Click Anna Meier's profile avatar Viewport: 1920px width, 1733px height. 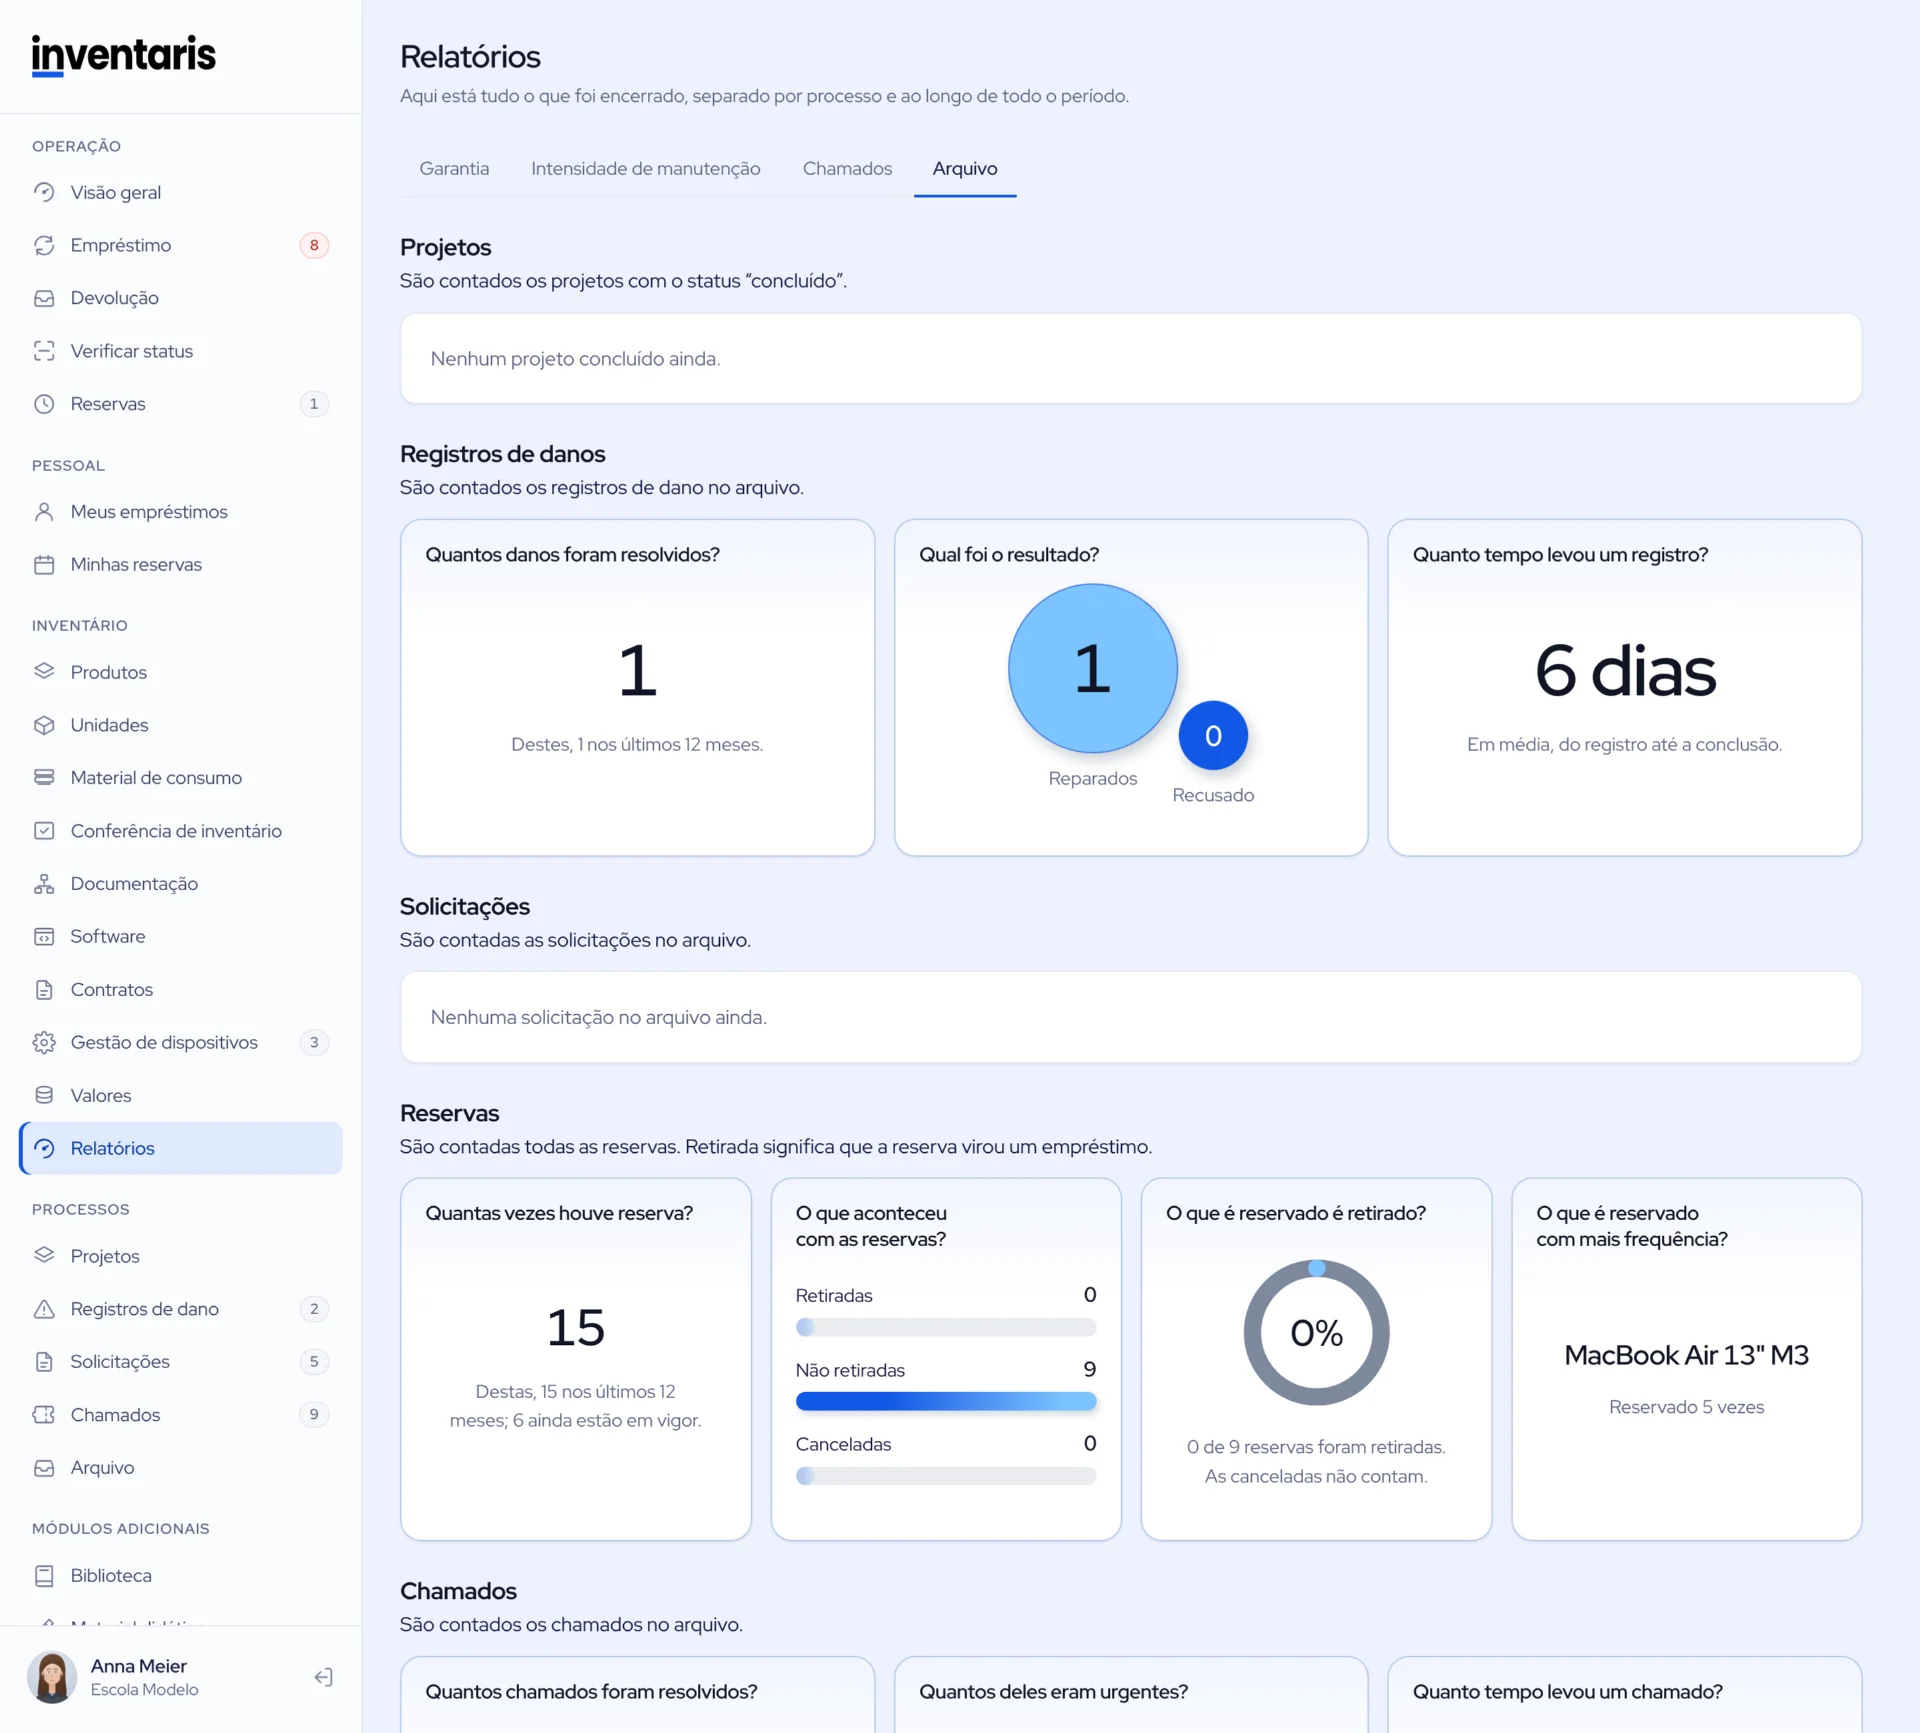click(52, 1677)
